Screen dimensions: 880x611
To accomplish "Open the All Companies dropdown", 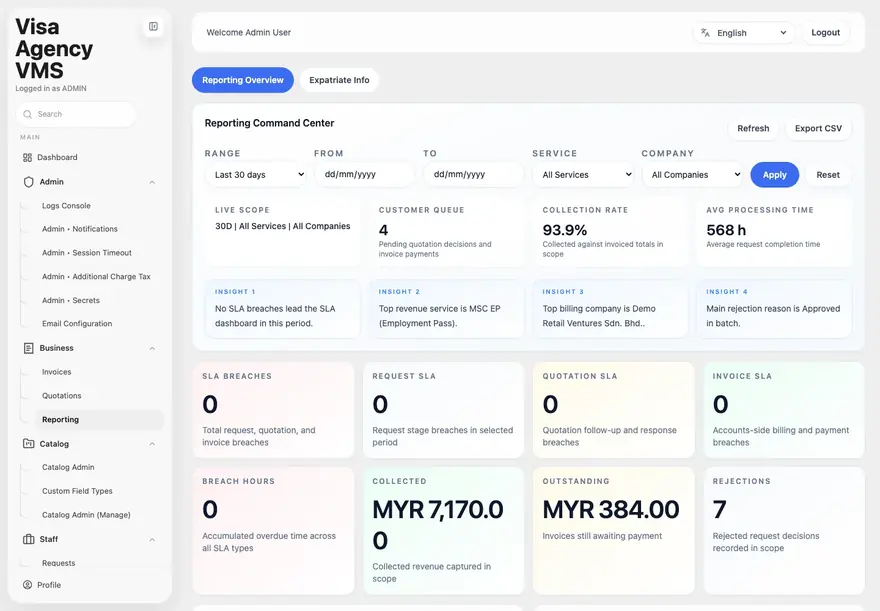I will coord(693,175).
